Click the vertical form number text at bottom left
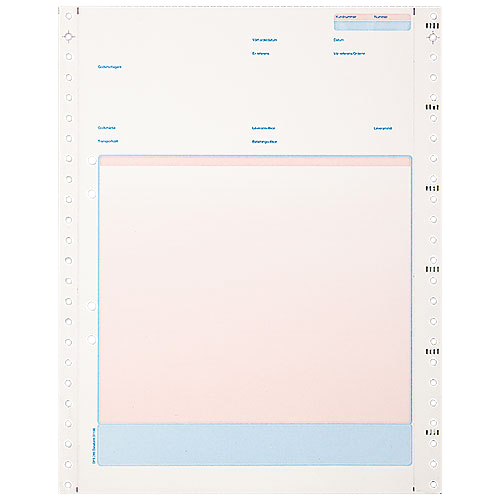Viewport: 500px width, 500px height. pyautogui.click(x=94, y=446)
